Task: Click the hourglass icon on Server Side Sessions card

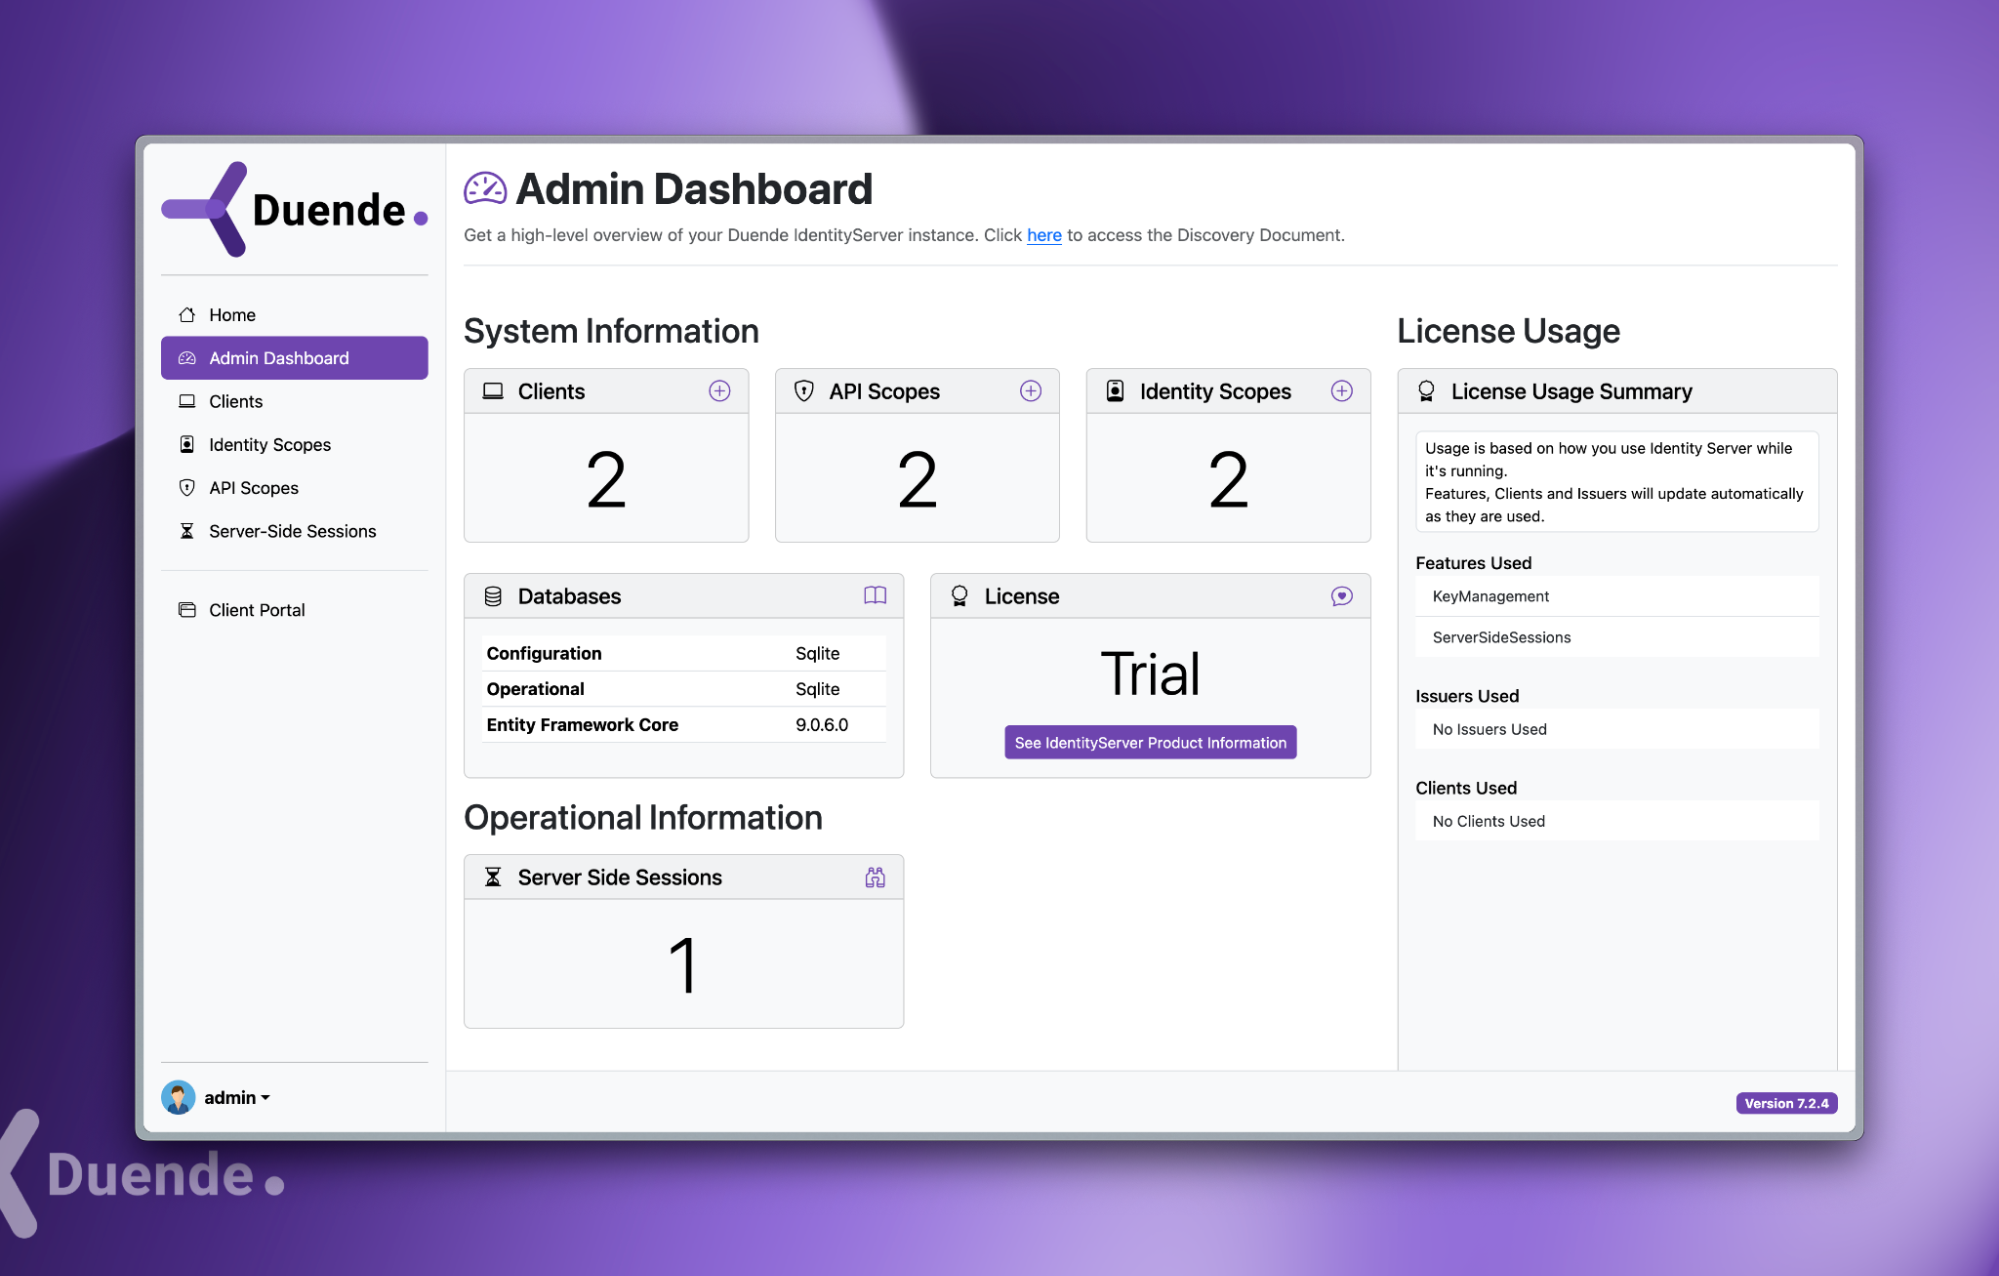Action: [x=493, y=877]
